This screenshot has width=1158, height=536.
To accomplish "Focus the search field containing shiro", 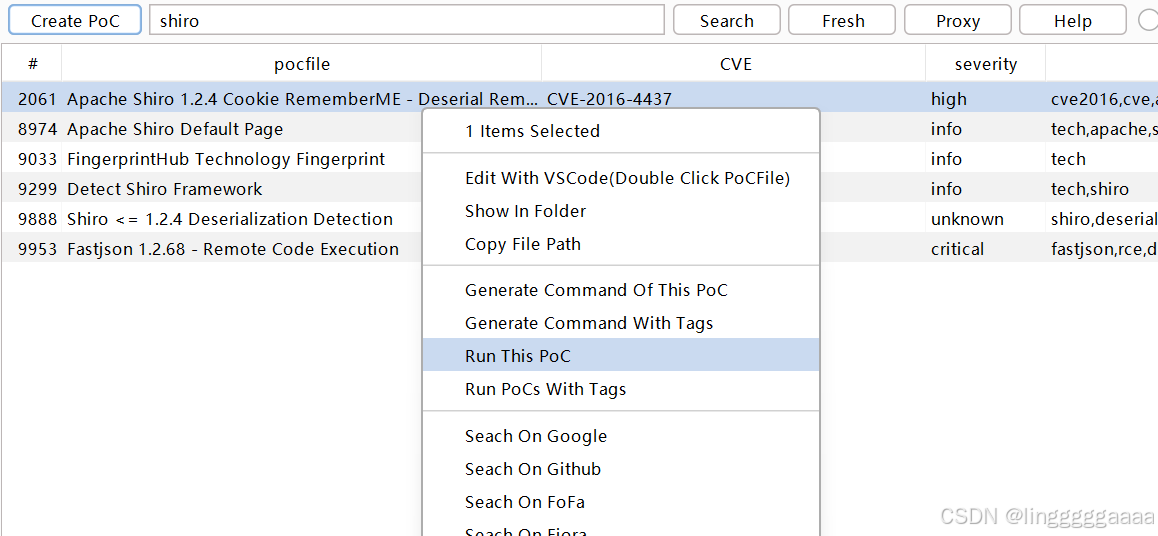I will coord(406,20).
